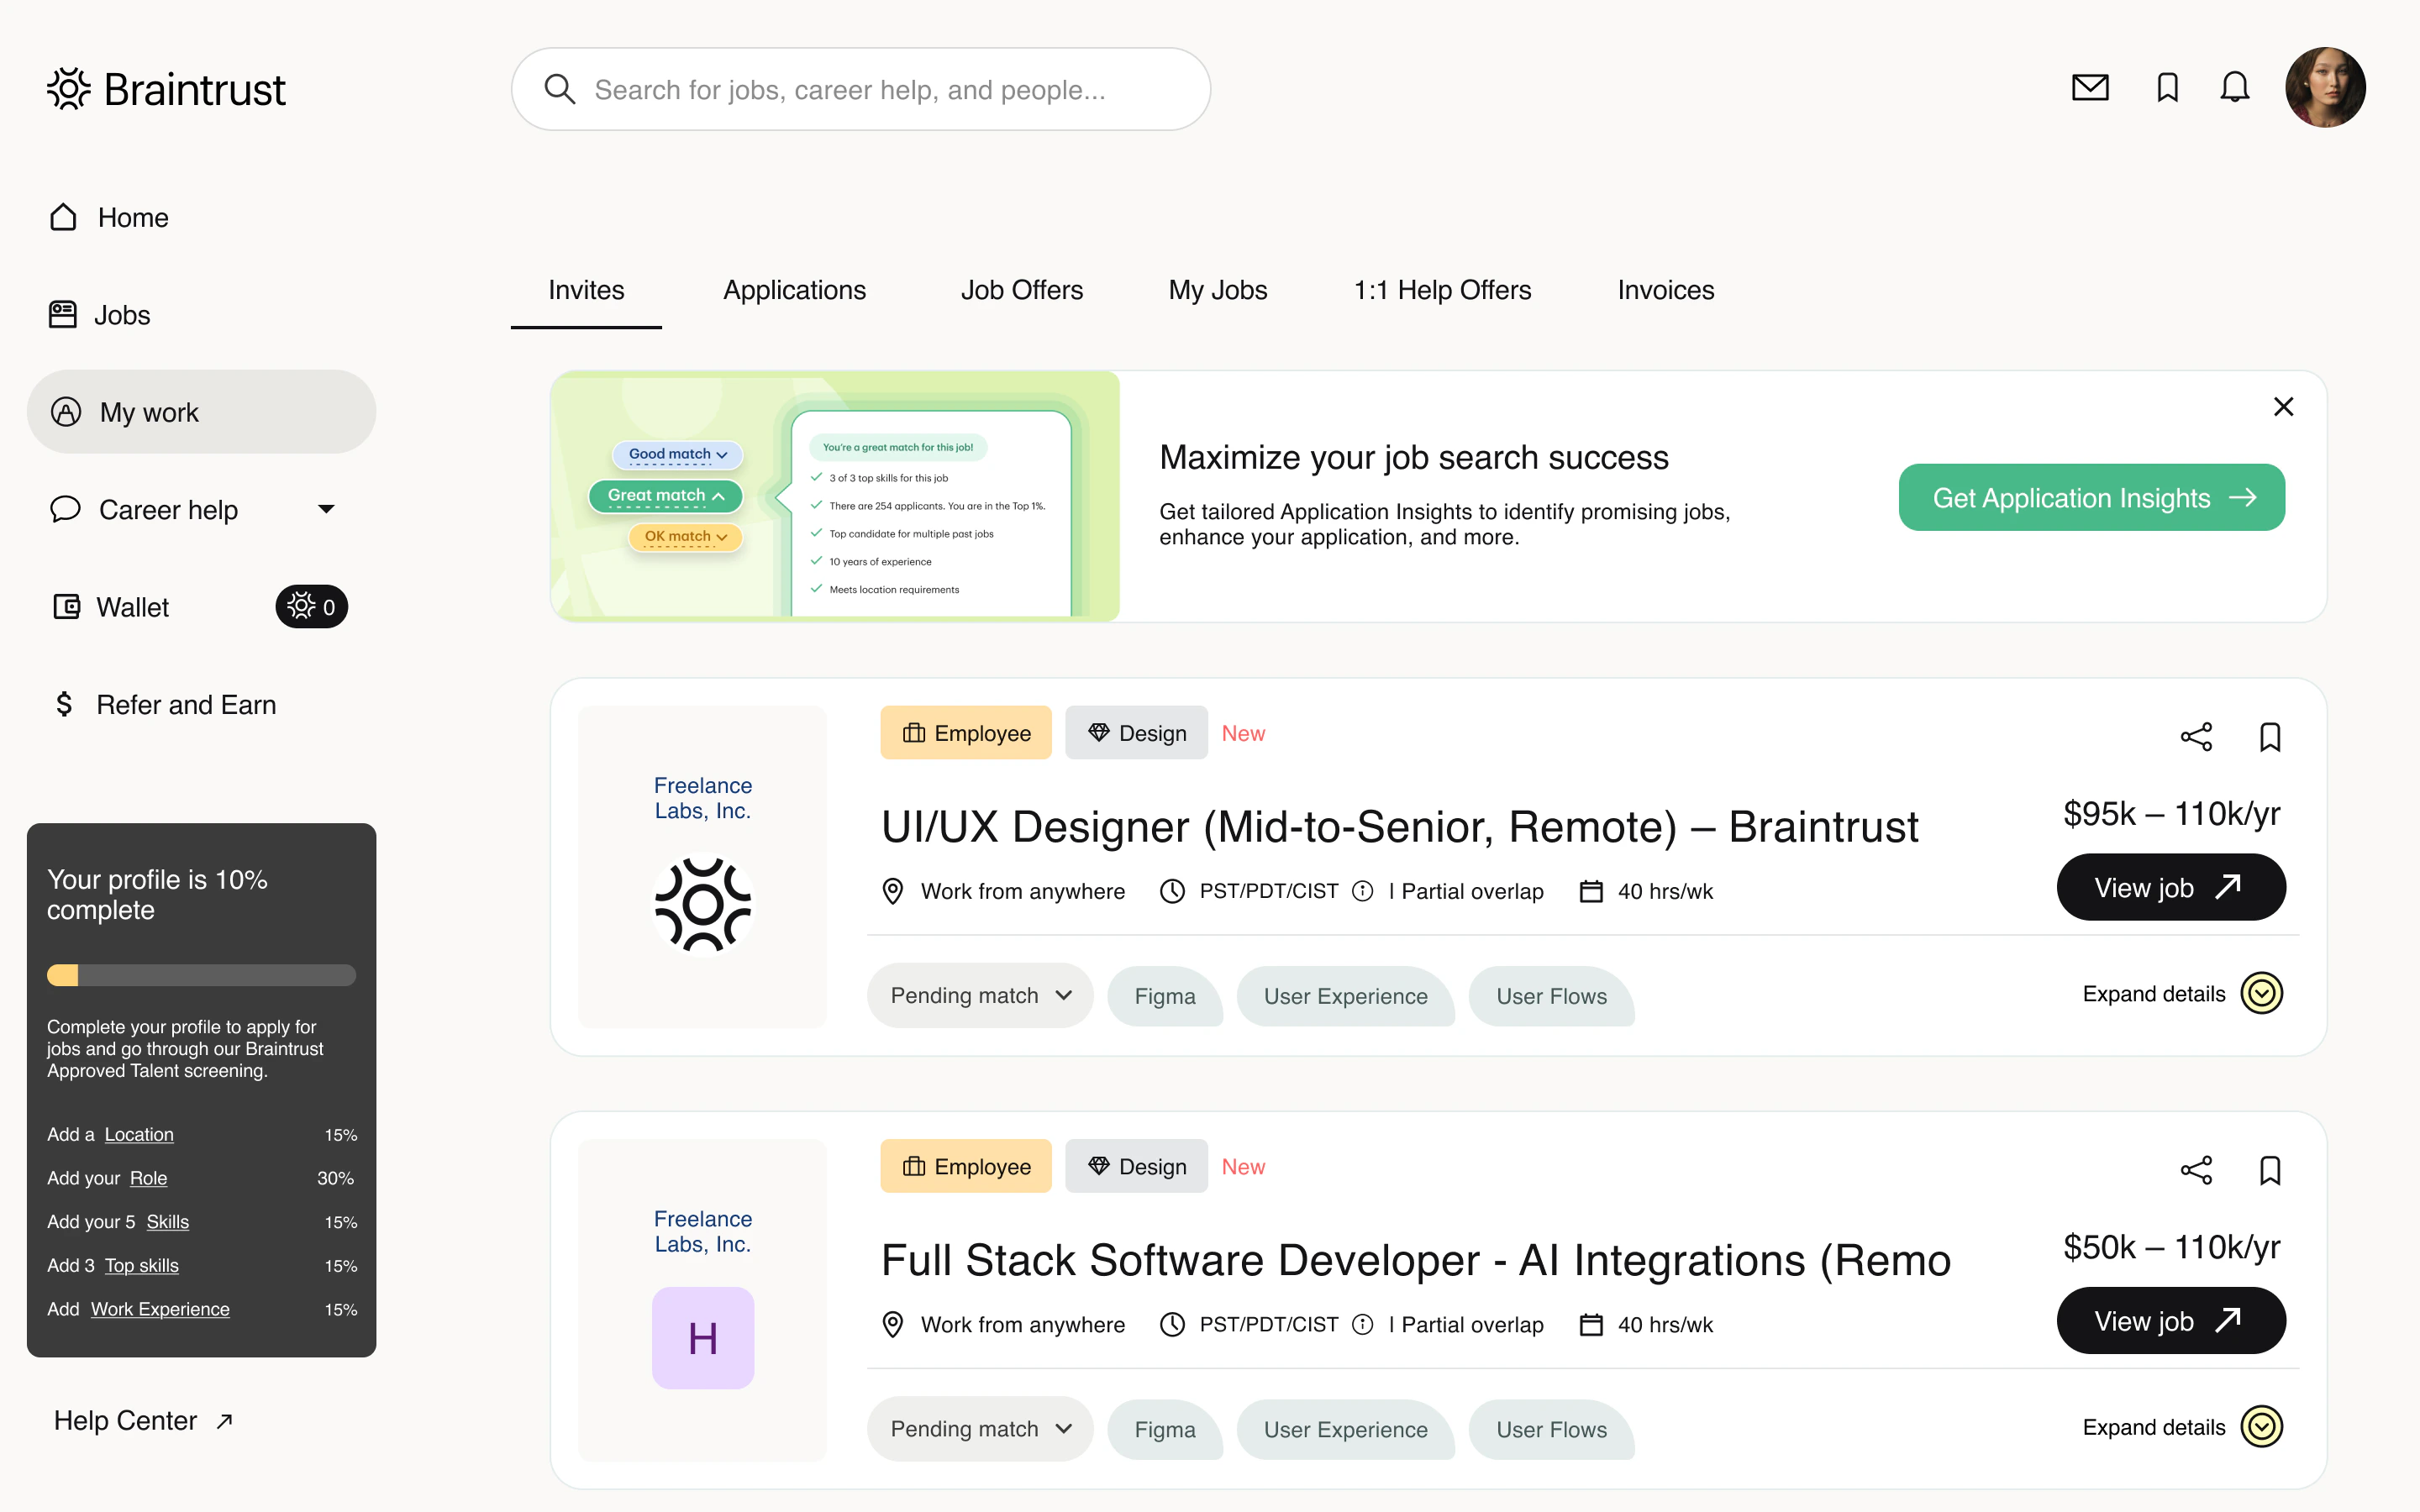Click Braintrust company logo on UI/UX job
The height and width of the screenshot is (1512, 2420).
(x=702, y=904)
